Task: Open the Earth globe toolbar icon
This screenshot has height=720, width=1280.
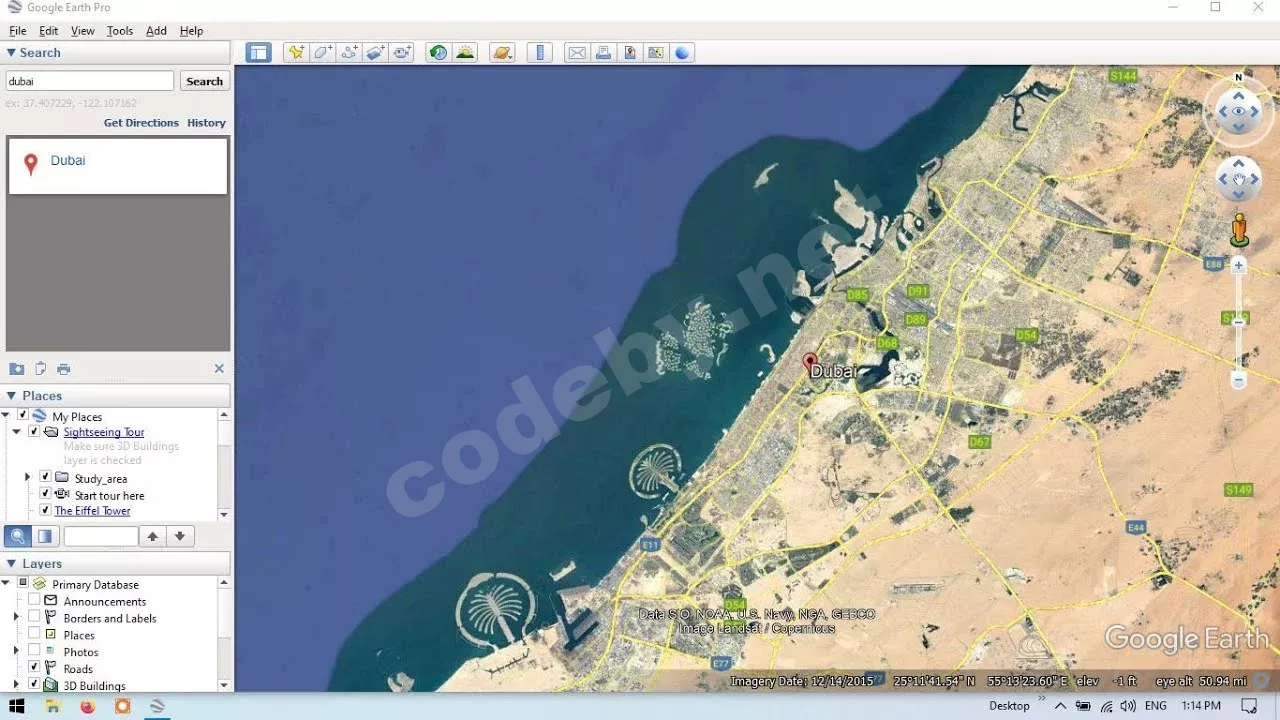Action: click(x=682, y=53)
